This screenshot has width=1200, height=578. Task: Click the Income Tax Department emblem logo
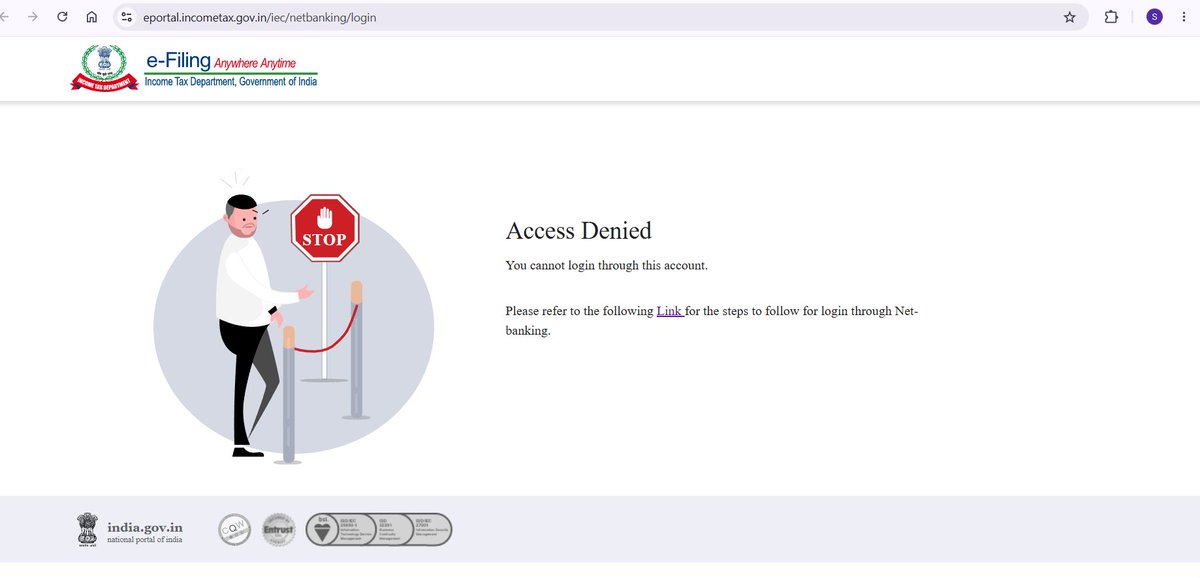coord(104,69)
